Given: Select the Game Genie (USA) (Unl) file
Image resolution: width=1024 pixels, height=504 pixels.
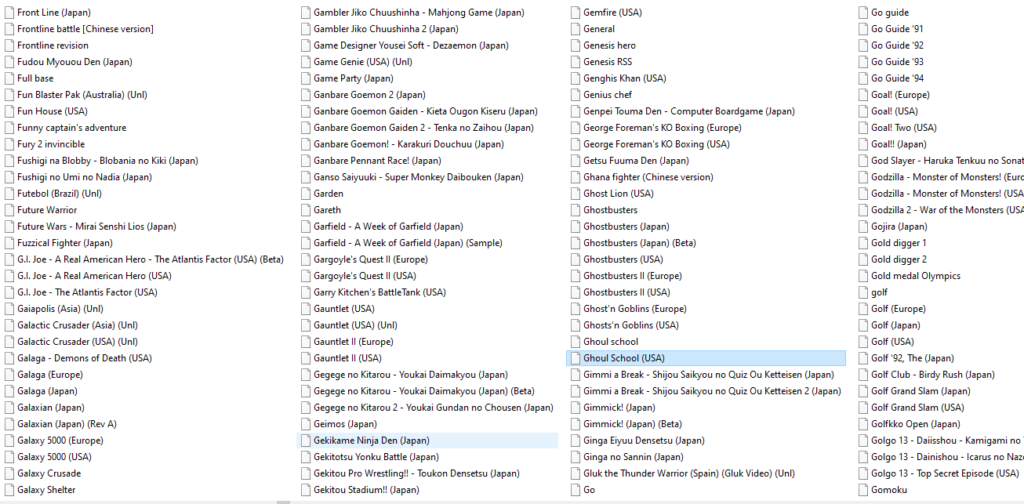Looking at the screenshot, I should (x=362, y=62).
